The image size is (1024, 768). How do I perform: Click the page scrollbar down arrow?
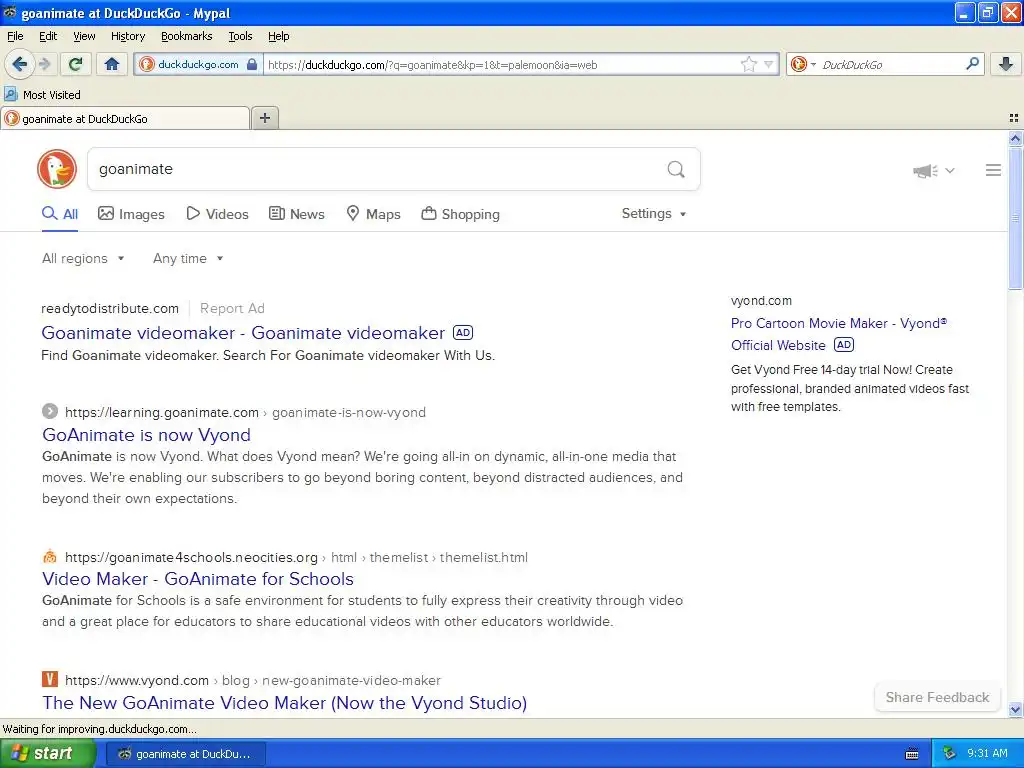1015,709
